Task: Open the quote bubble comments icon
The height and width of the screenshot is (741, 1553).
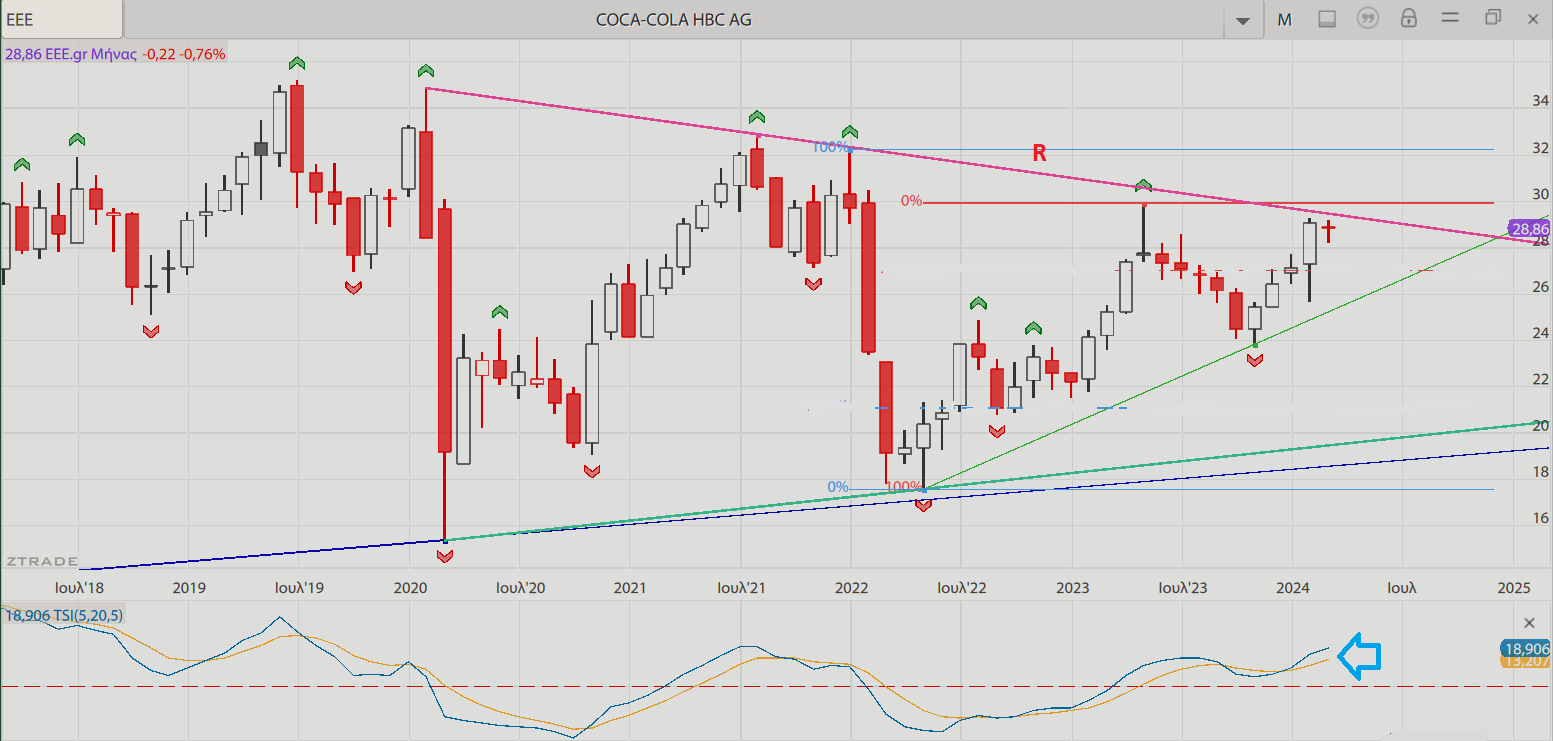Action: (1367, 19)
